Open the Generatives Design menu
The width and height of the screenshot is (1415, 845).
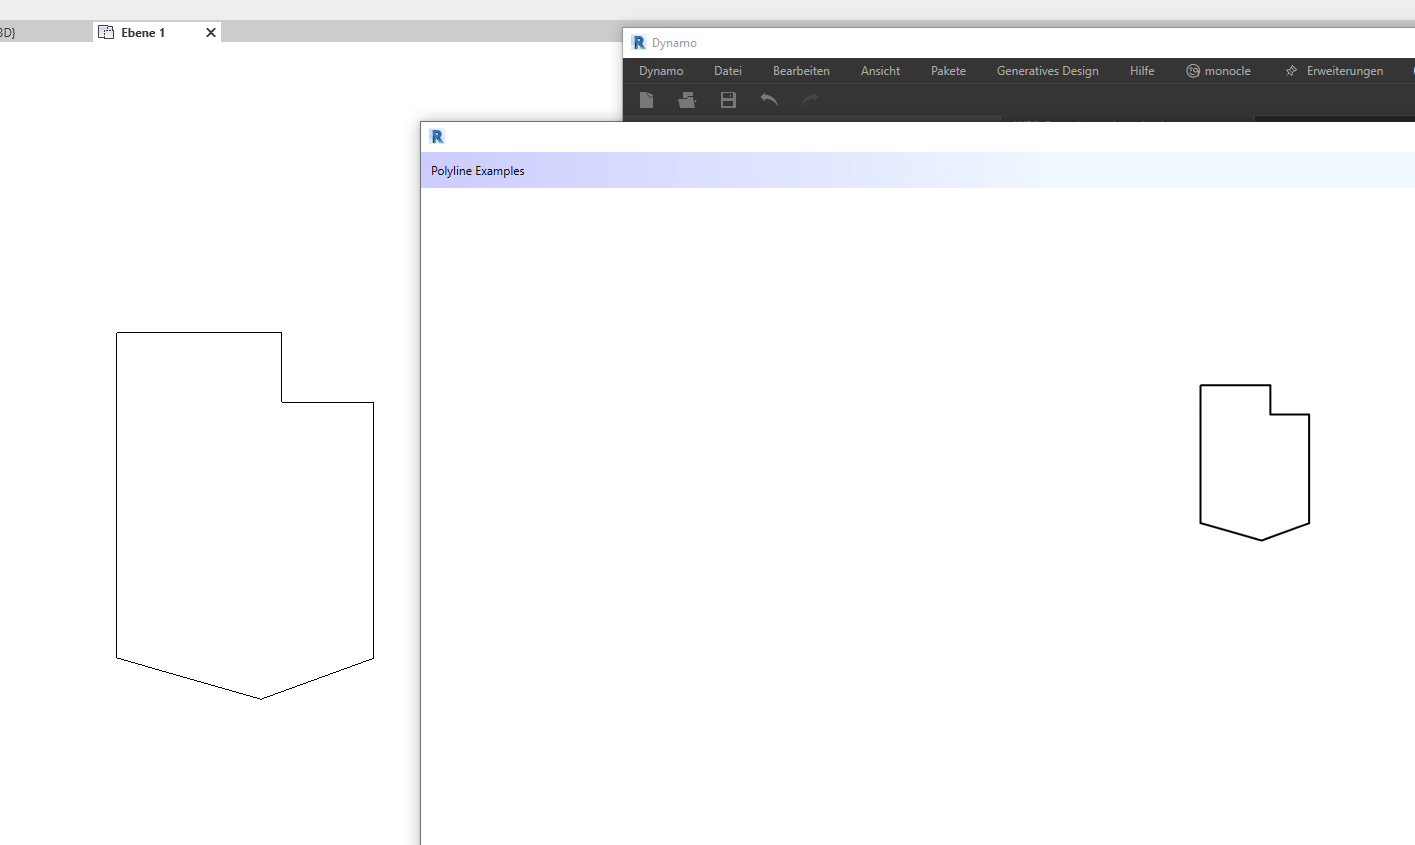1046,70
